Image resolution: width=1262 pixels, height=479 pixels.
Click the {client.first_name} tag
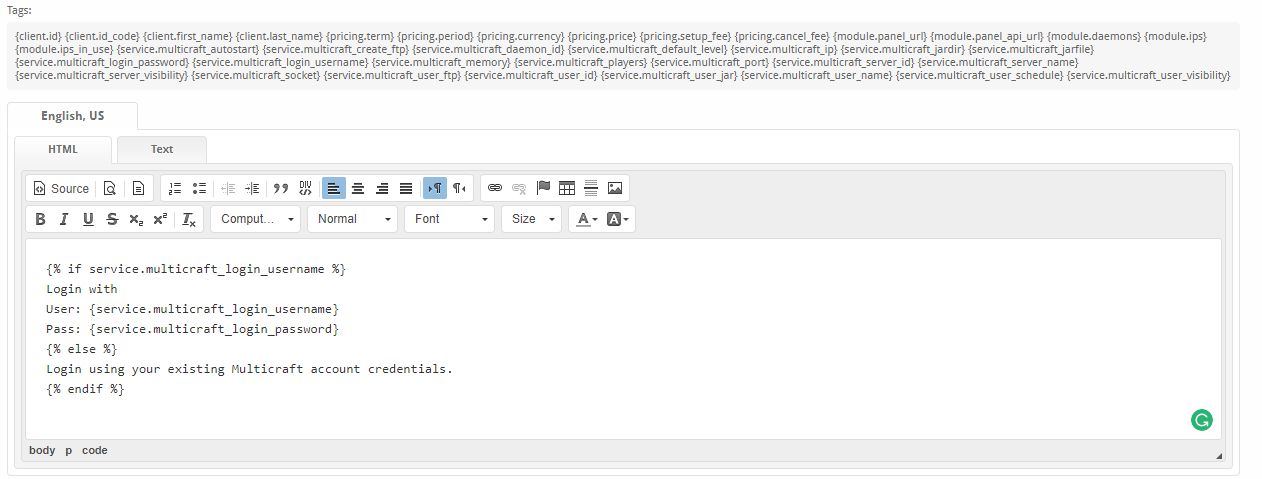click(188, 36)
